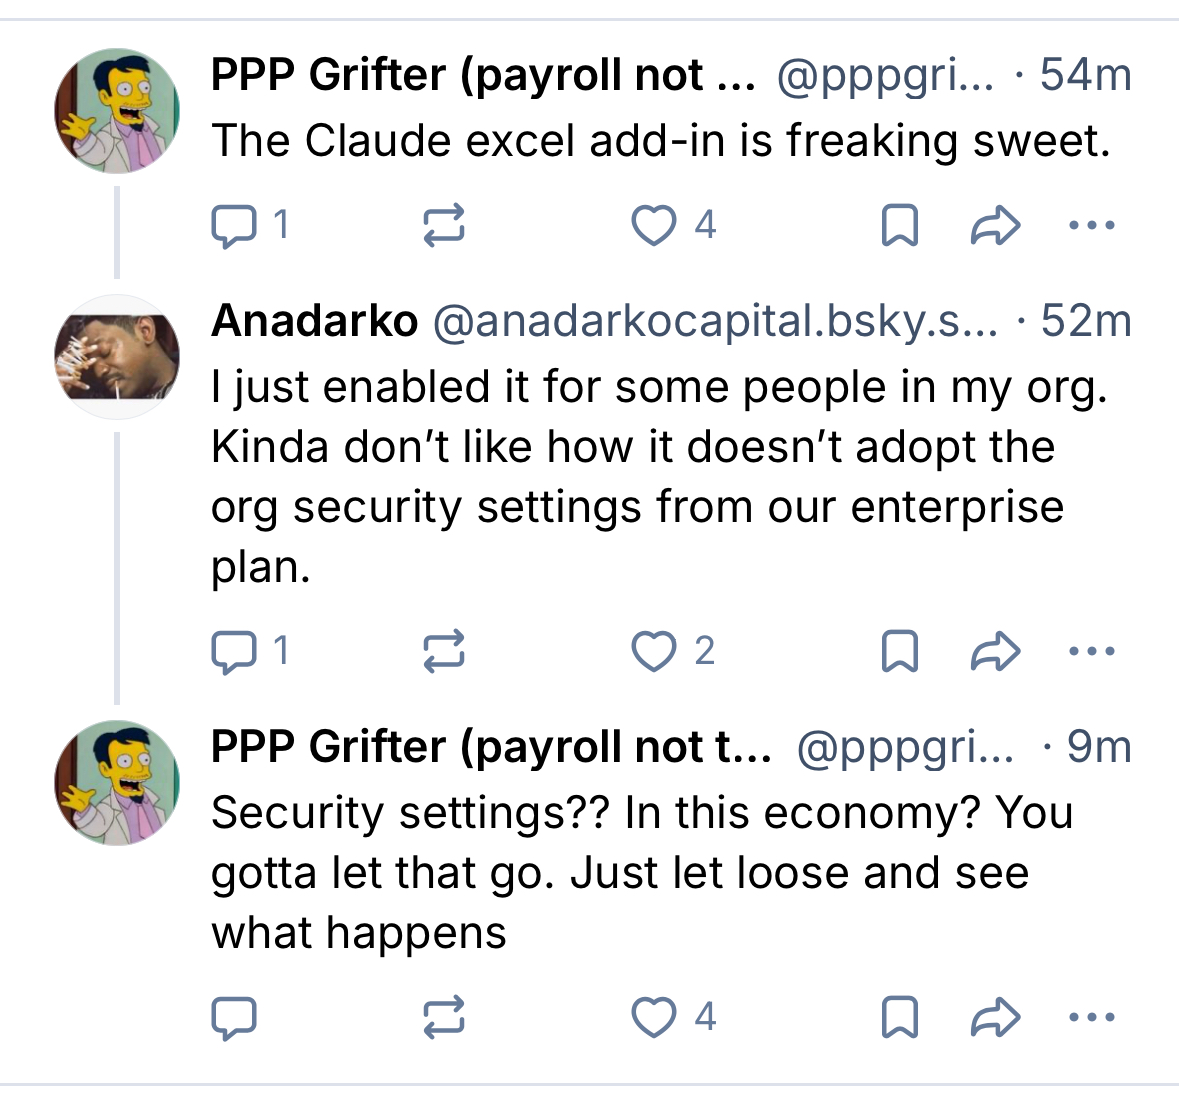This screenshot has height=1097, width=1179.
Task: Reply to the Claude excel add-in post
Action: (x=234, y=225)
